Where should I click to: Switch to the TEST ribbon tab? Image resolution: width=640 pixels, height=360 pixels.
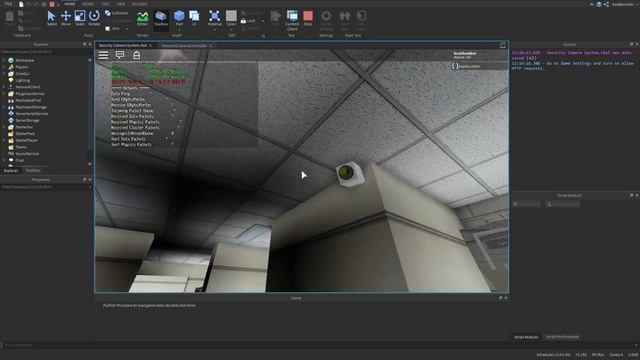click(x=106, y=4)
